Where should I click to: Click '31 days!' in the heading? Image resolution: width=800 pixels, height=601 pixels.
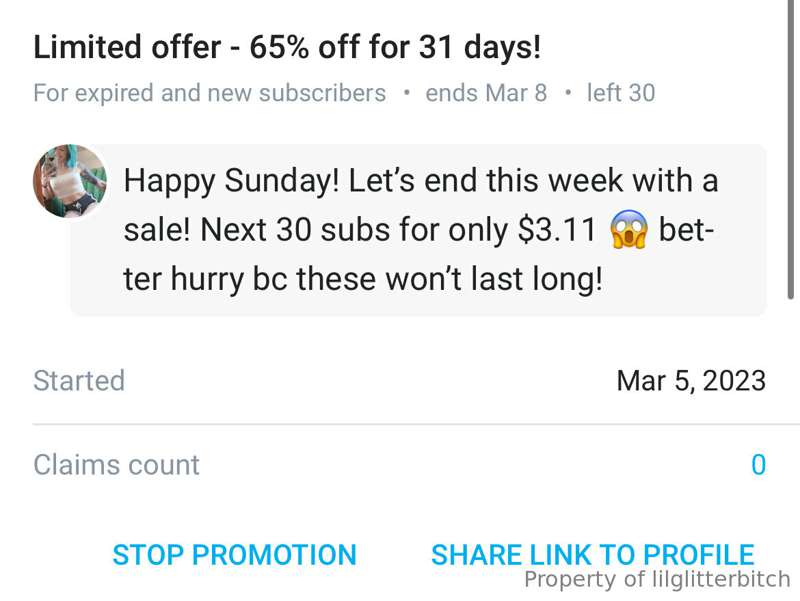pos(480,47)
